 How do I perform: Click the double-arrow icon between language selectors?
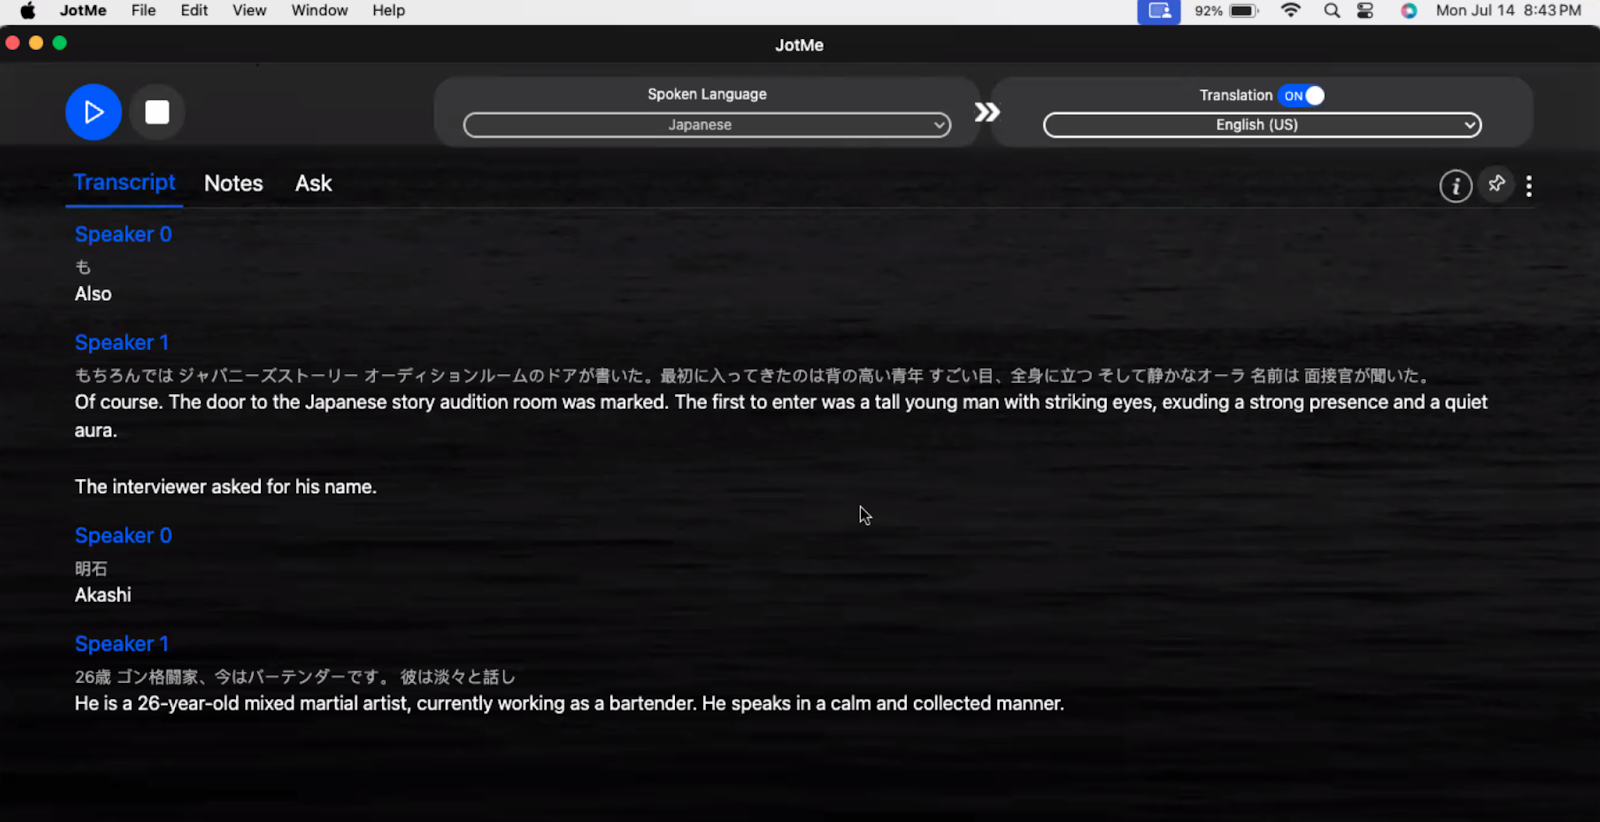pyautogui.click(x=987, y=112)
